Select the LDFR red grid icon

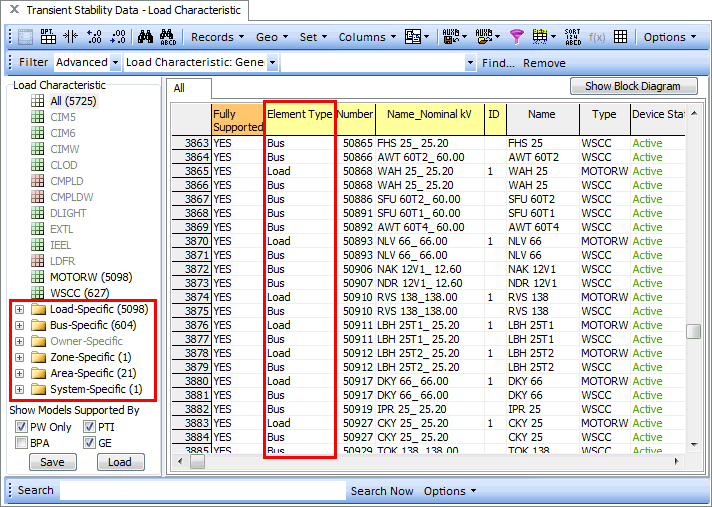[38, 261]
